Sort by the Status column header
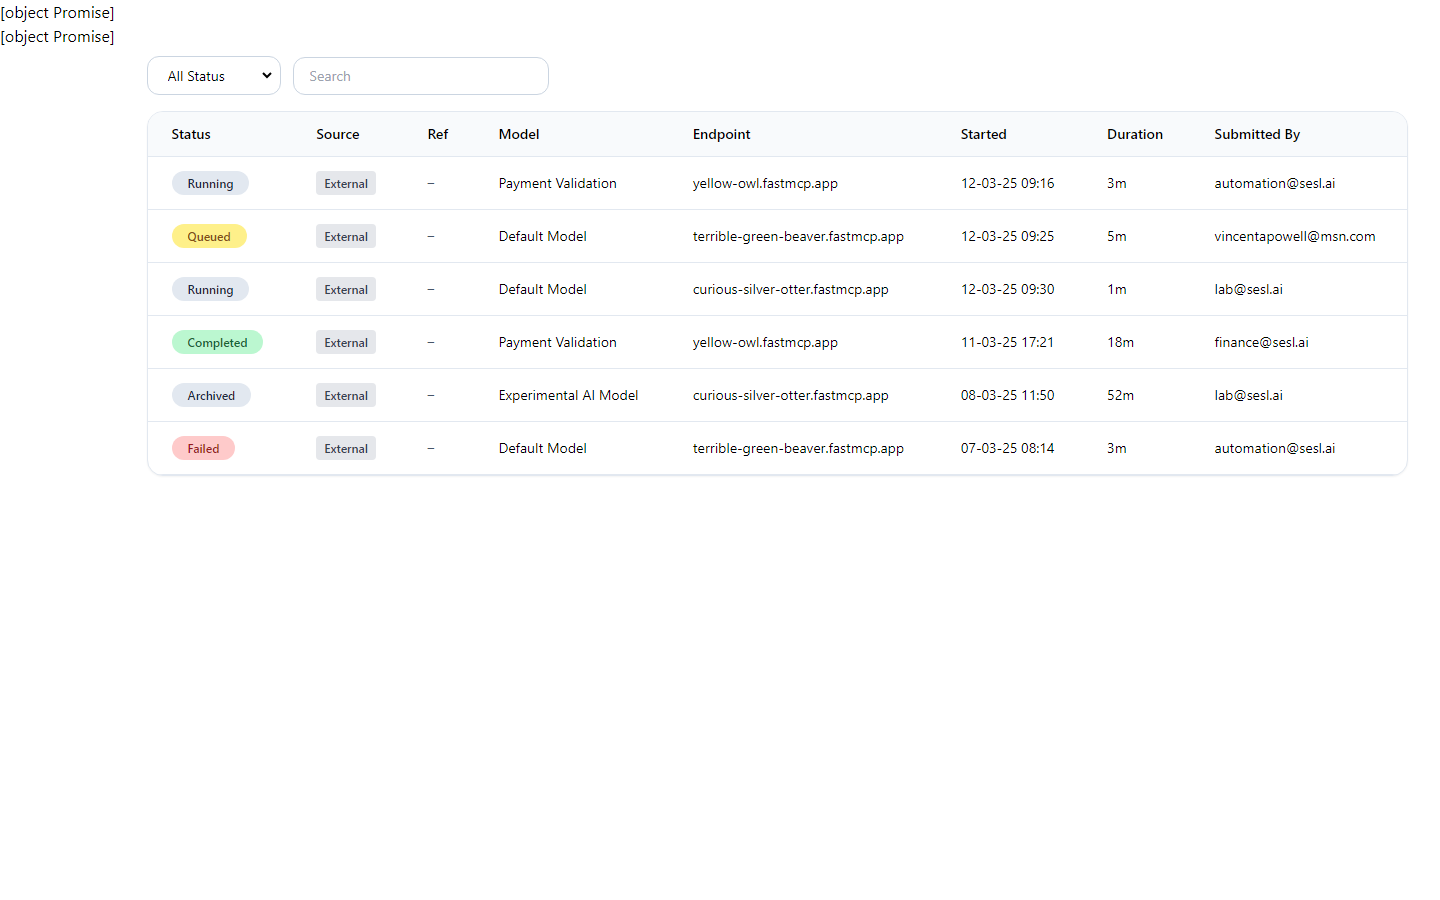 coord(191,134)
